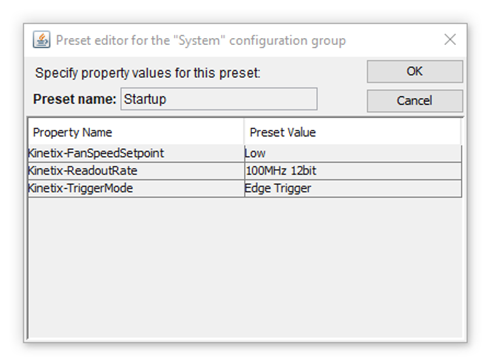The height and width of the screenshot is (364, 492).
Task: Click blank space right of Edge Trigger
Action: 386,188
